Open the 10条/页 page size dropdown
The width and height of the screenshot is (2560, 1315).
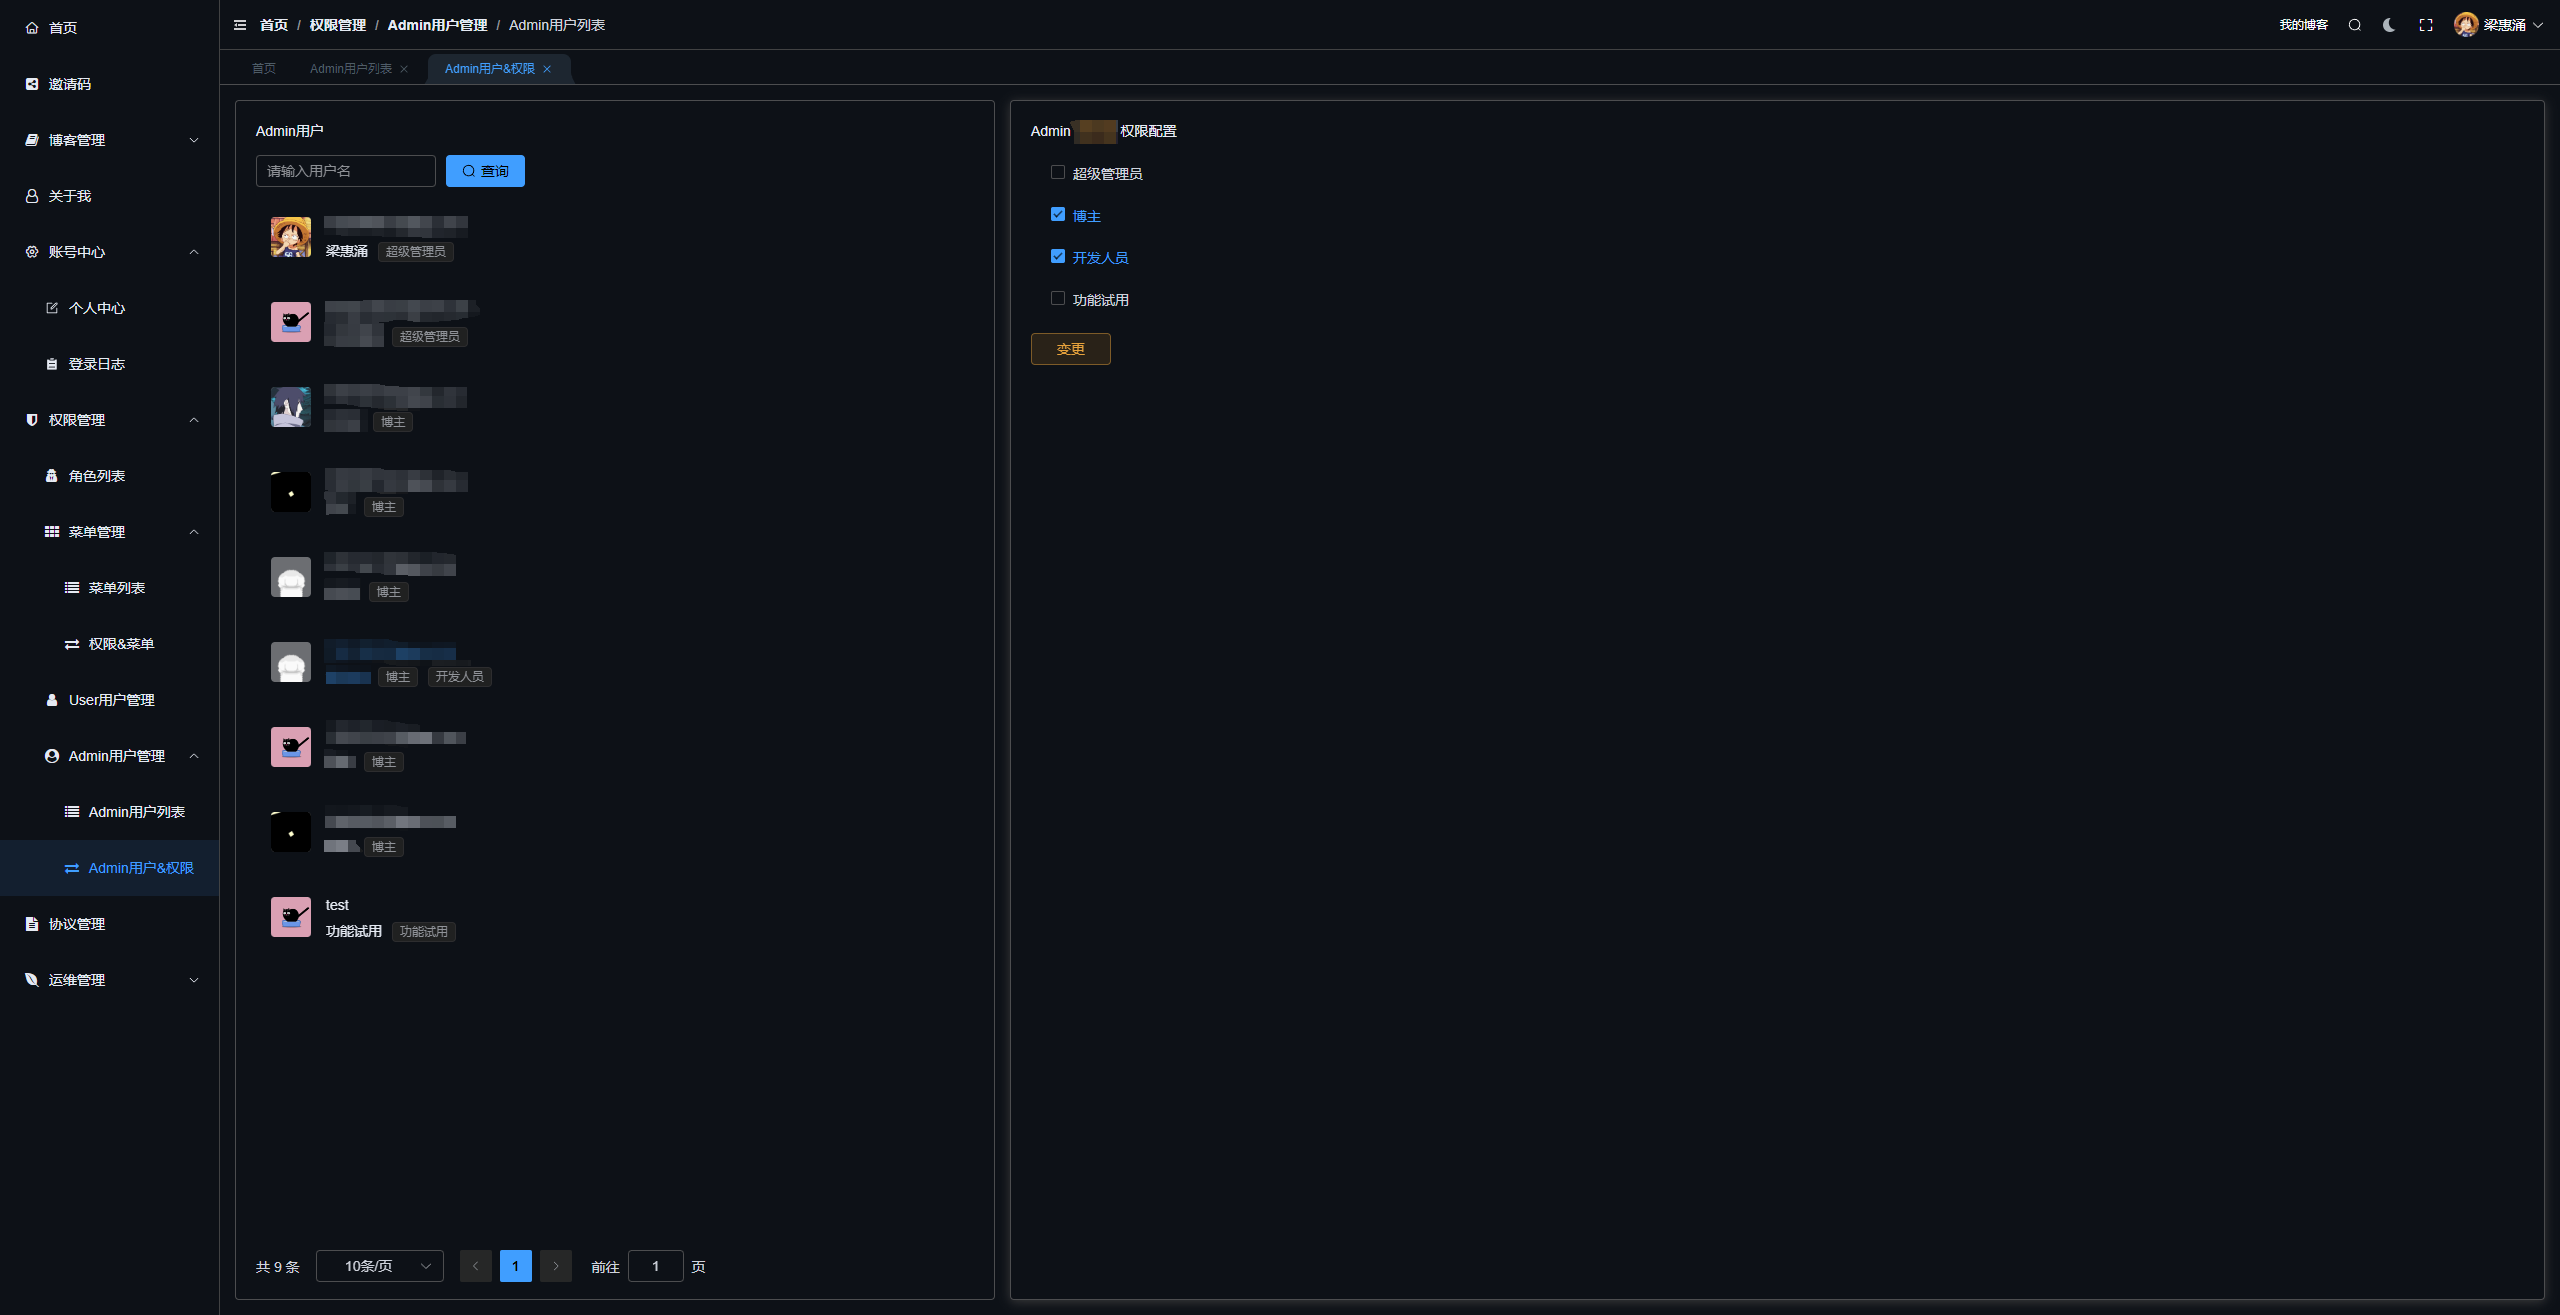coord(380,1266)
